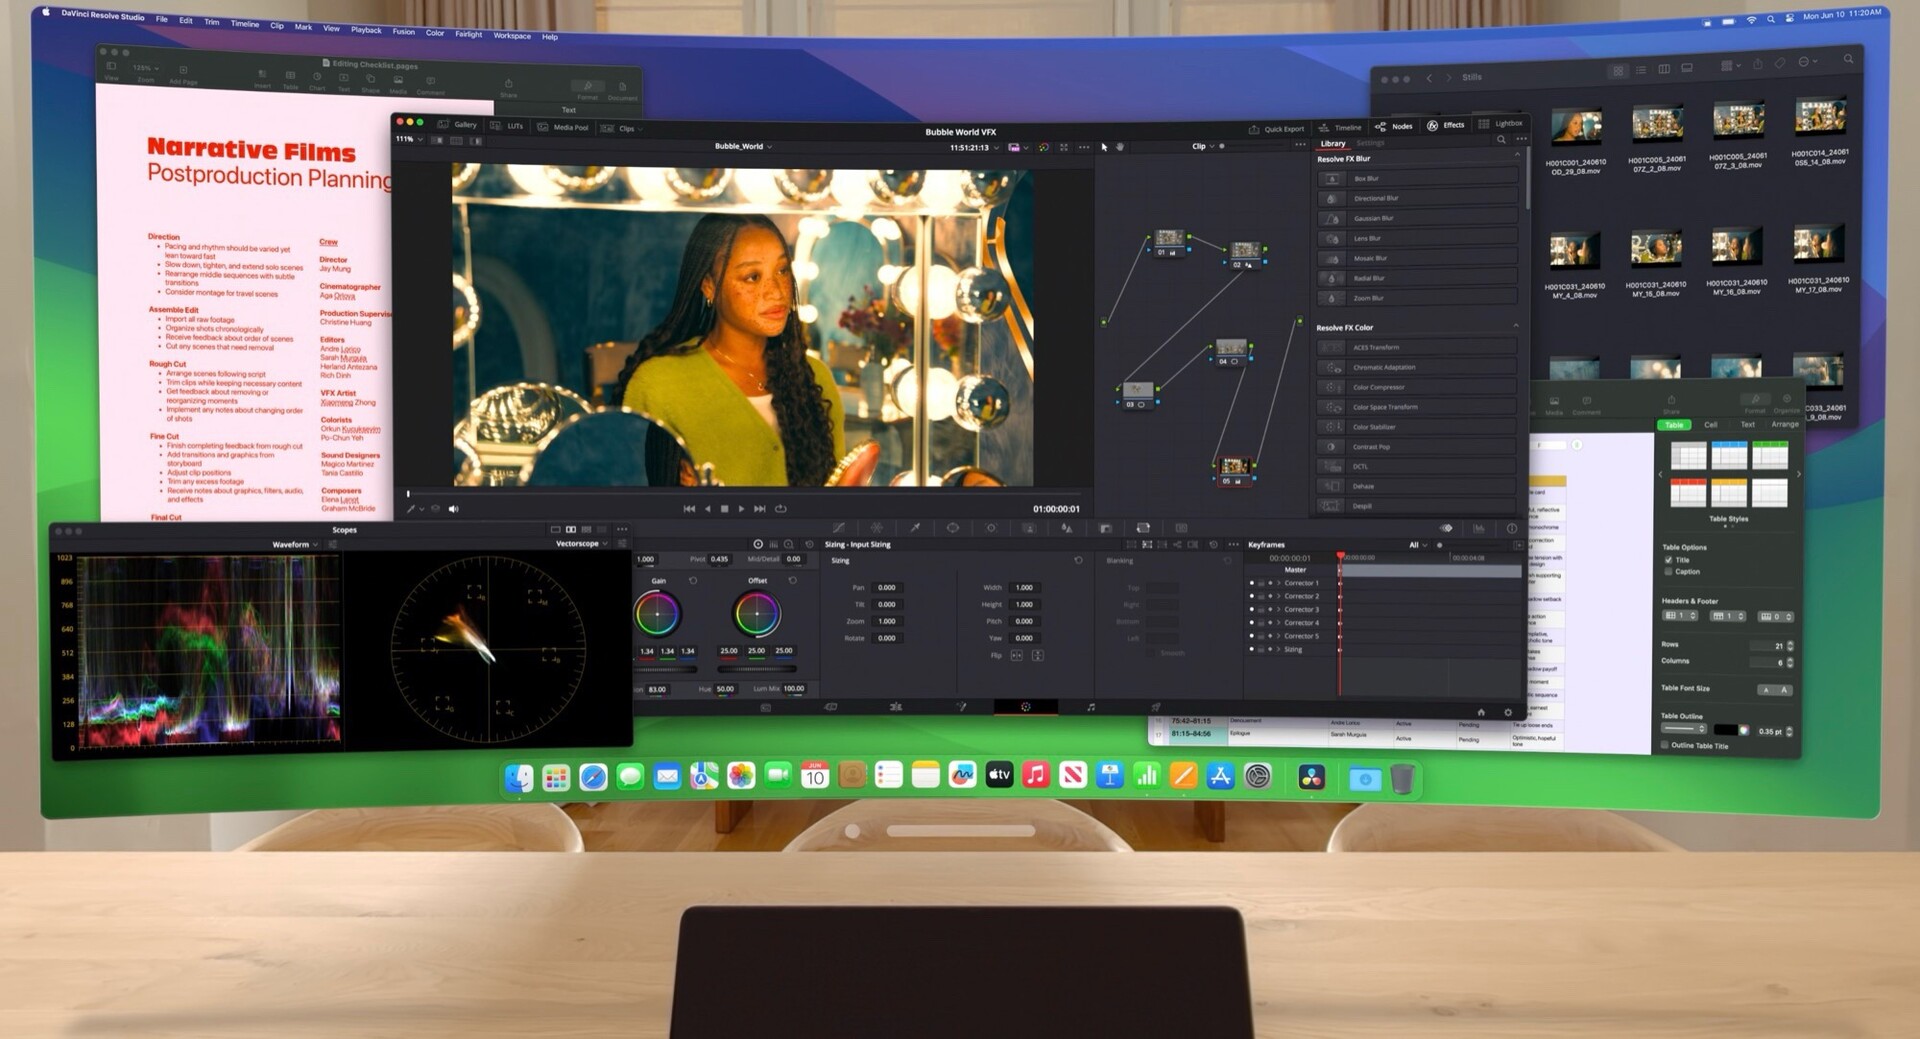1920x1039 pixels.
Task: Toggle the Nodes panel button
Action: tap(1395, 127)
